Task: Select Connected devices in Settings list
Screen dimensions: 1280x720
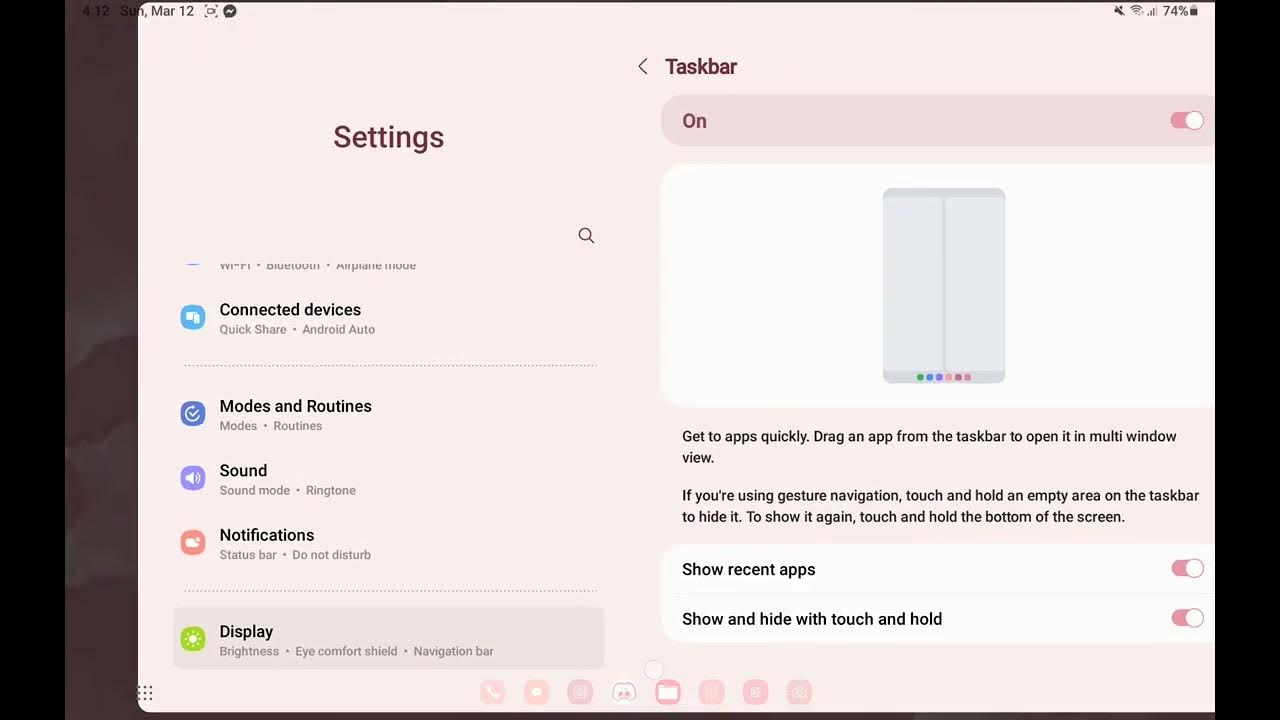Action: pos(389,318)
